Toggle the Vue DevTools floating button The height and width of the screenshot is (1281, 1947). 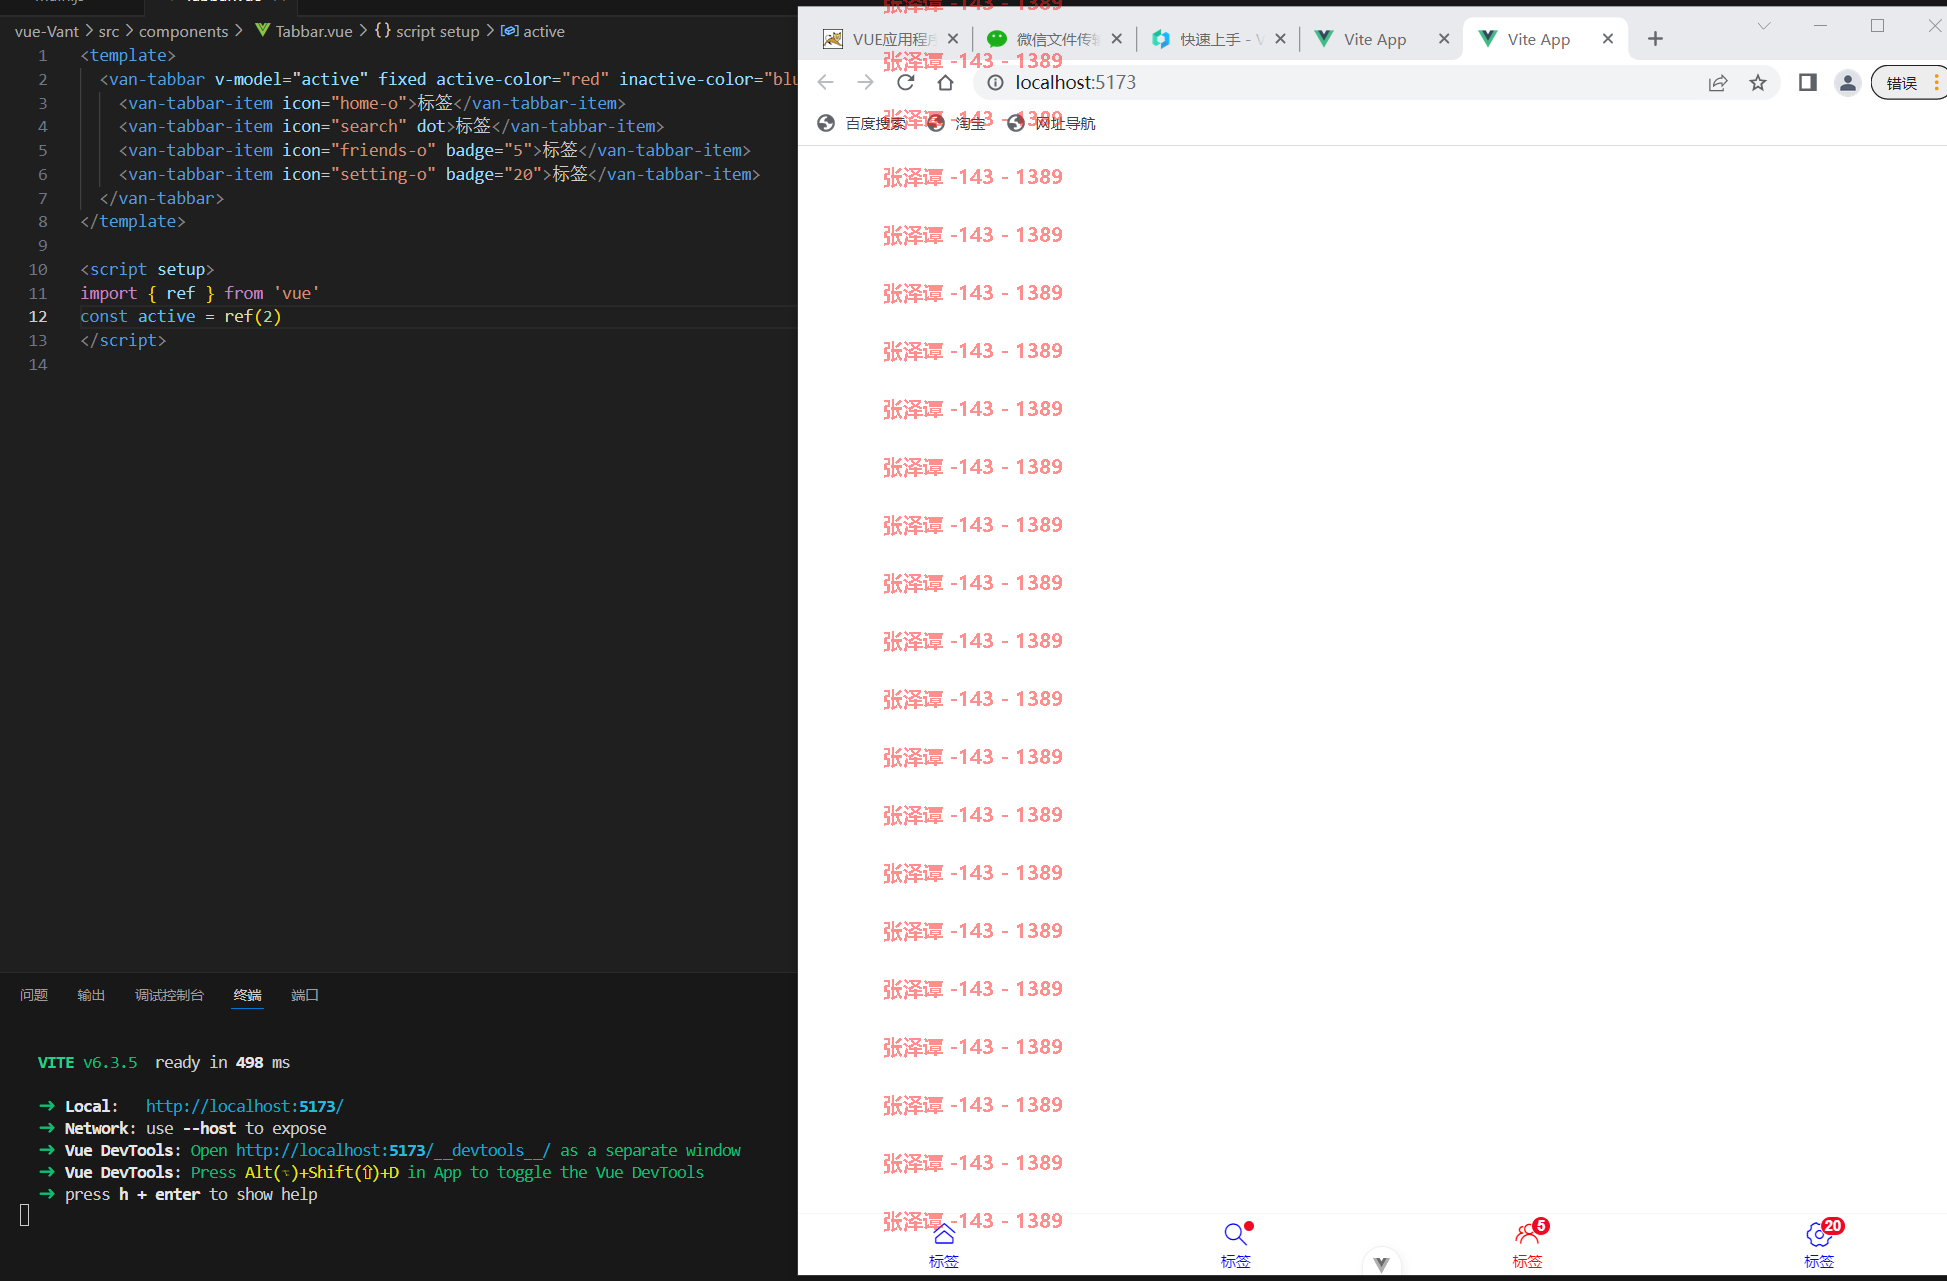pyautogui.click(x=1382, y=1264)
